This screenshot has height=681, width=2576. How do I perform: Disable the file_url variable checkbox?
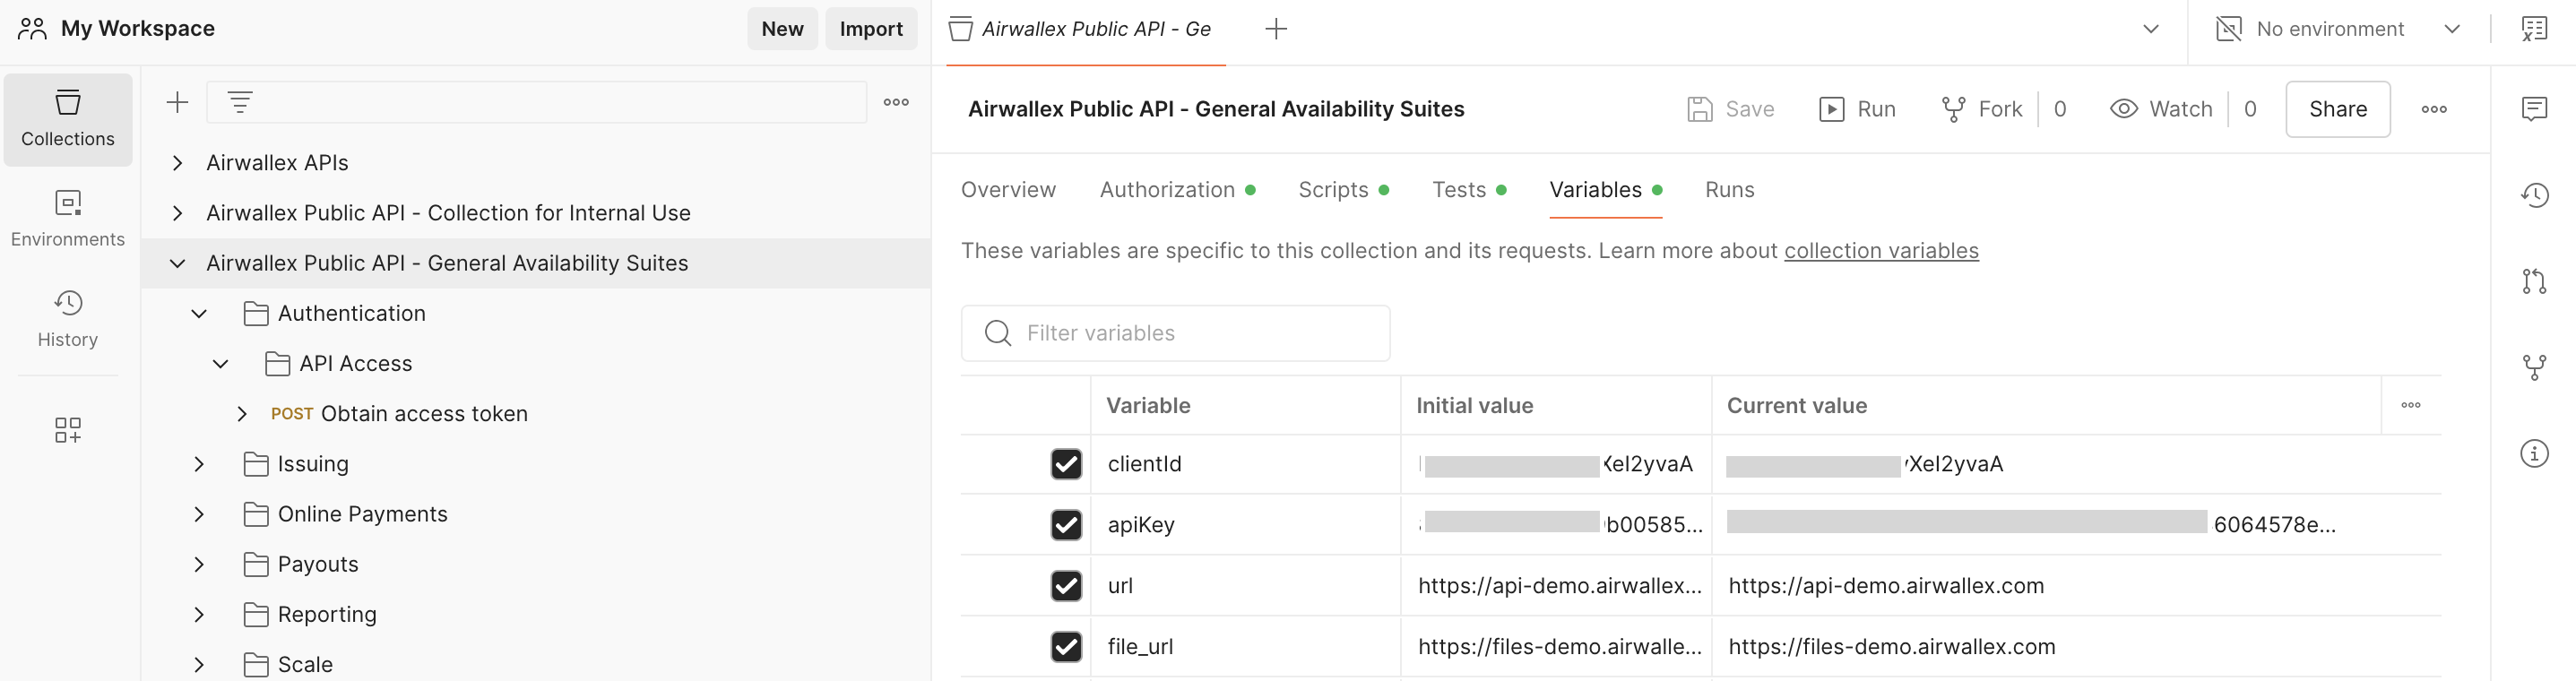coord(1066,647)
